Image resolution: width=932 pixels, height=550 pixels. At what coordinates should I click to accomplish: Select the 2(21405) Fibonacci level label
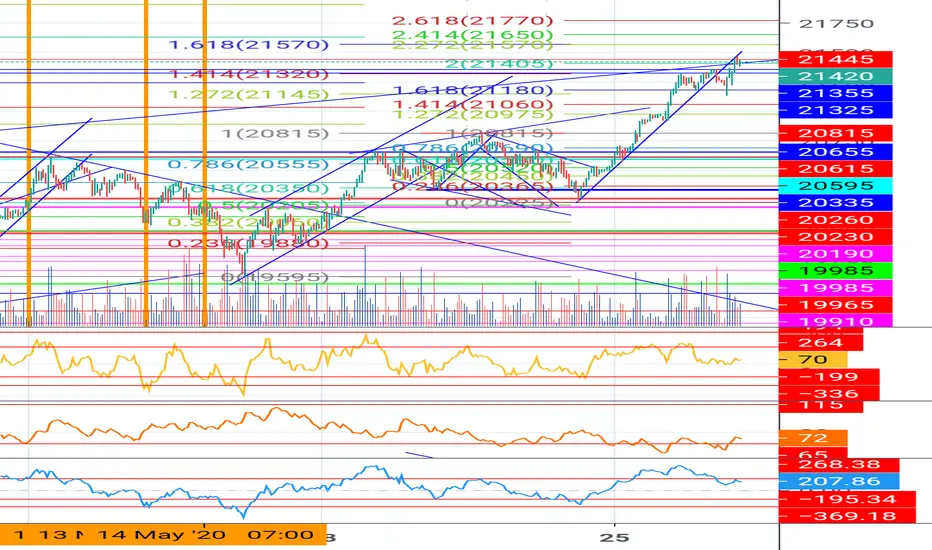[499, 63]
